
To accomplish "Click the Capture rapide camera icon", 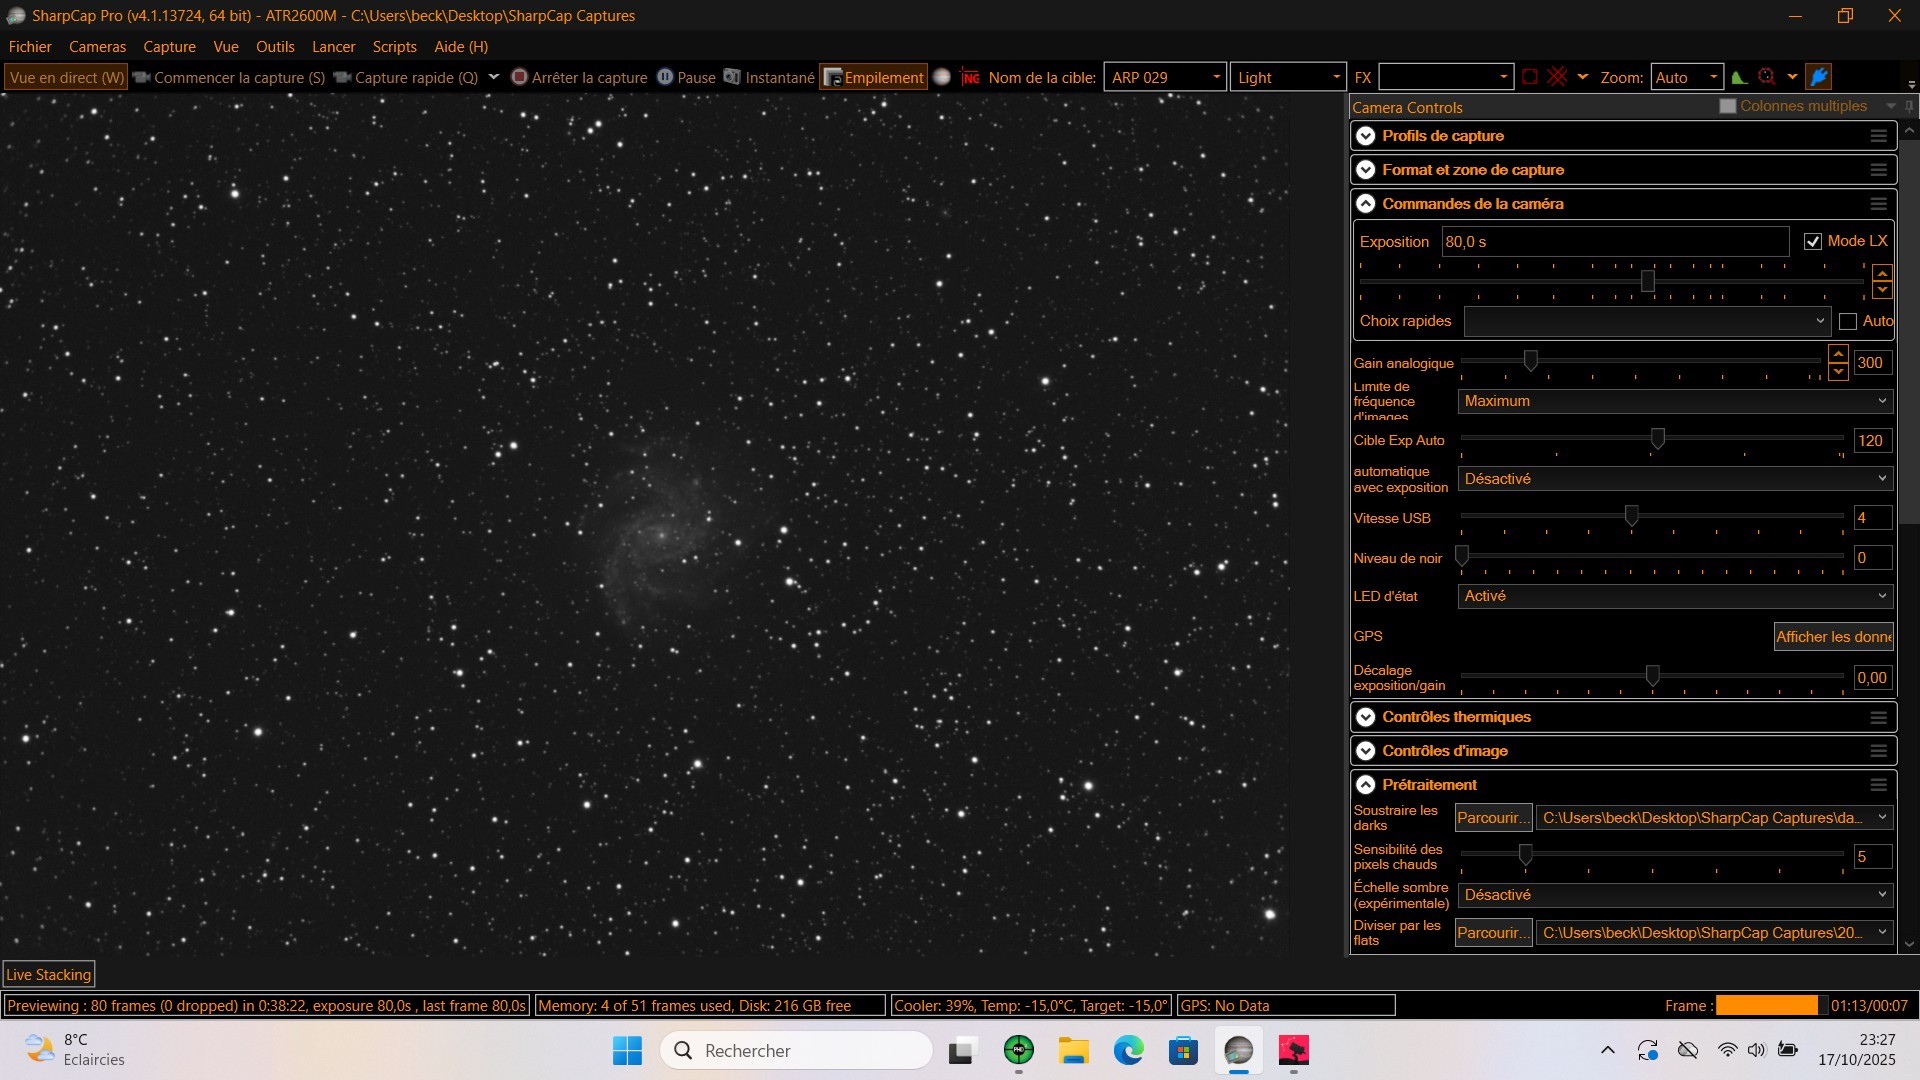I will [x=342, y=77].
